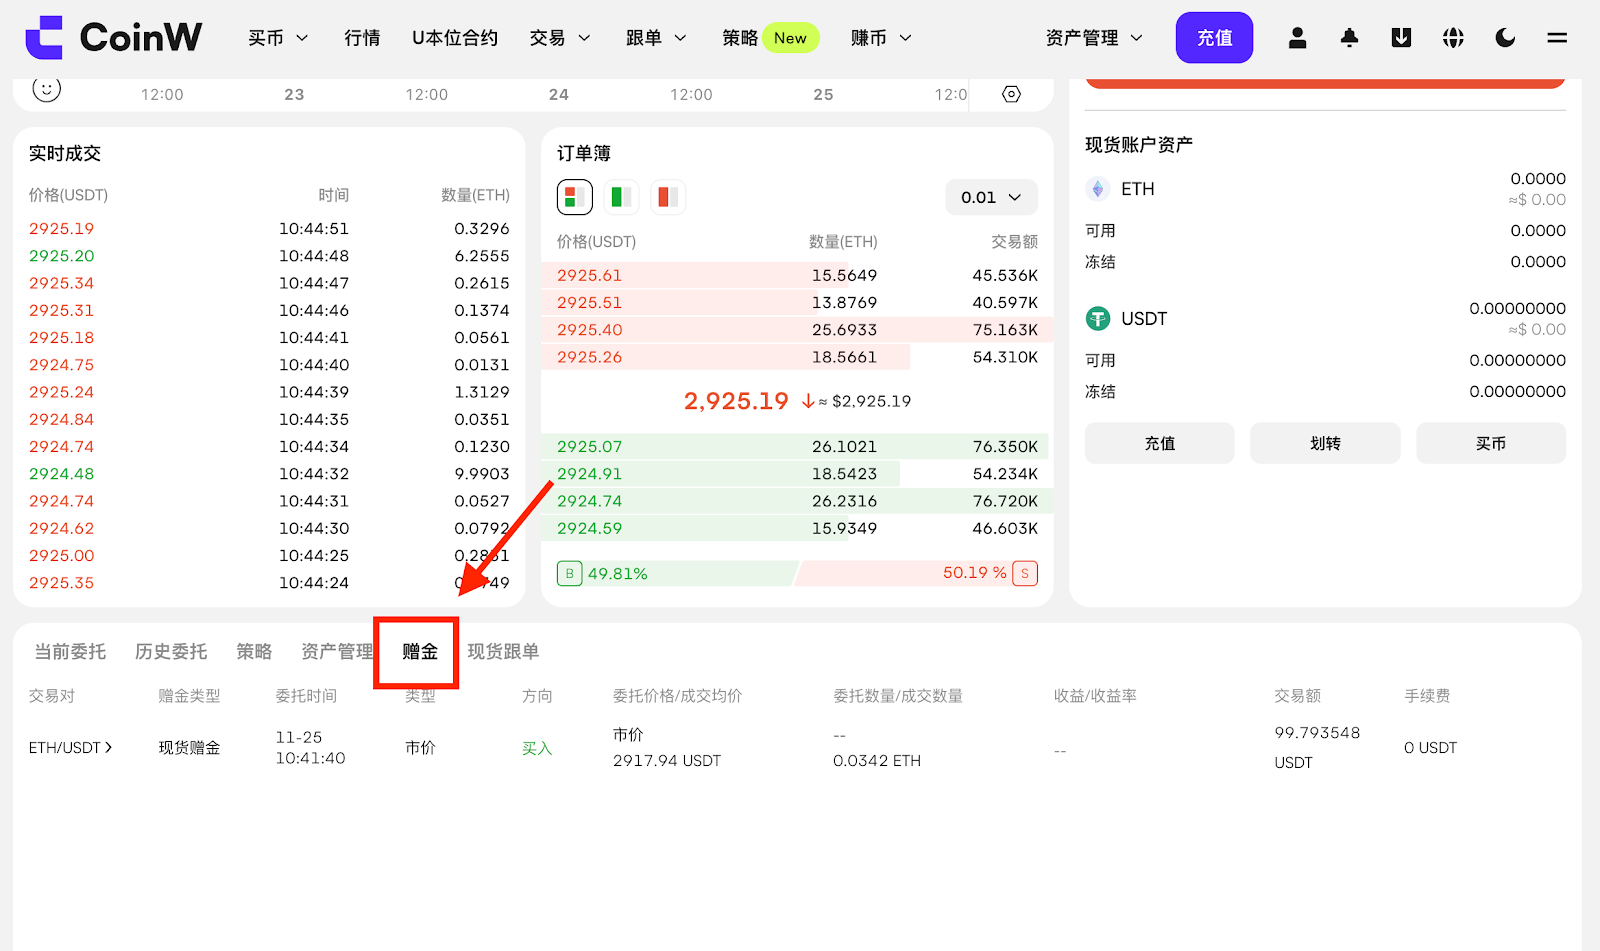This screenshot has width=1600, height=951.
Task: Open chart settings hexagon icon
Action: tap(1011, 94)
